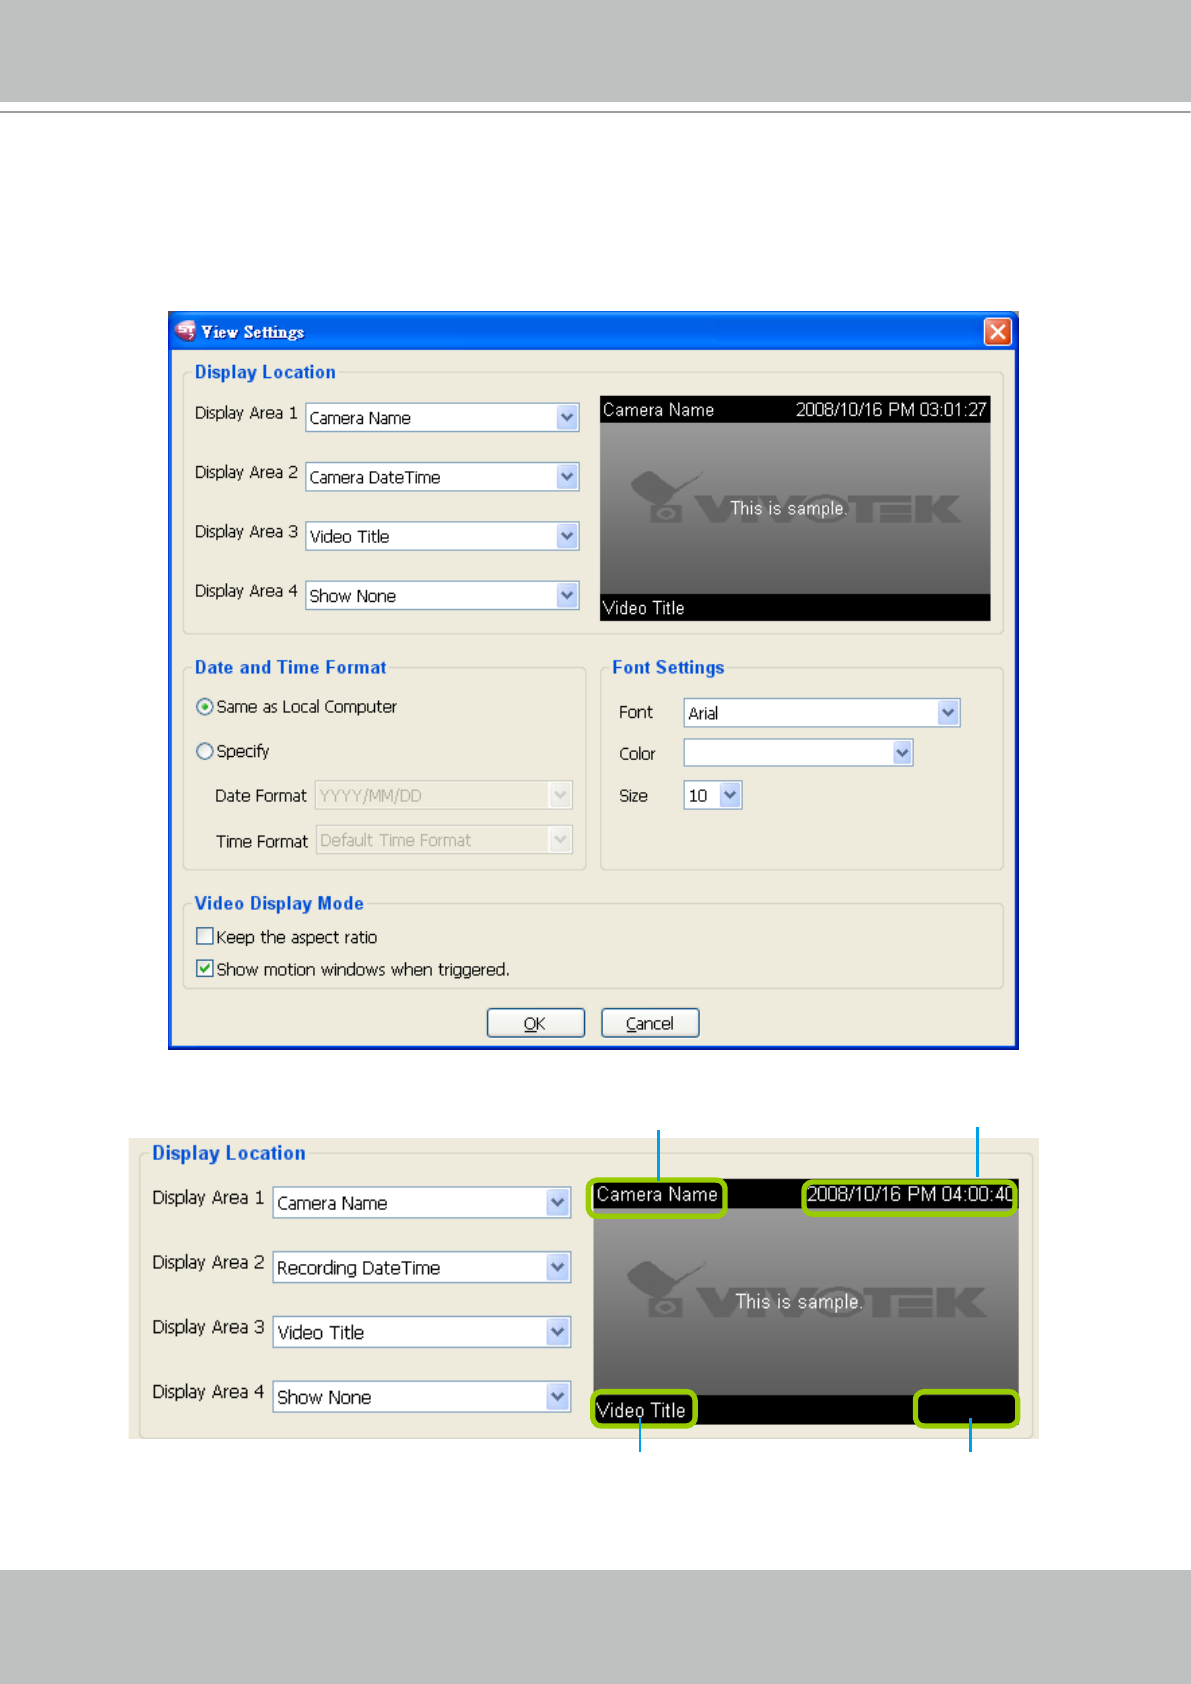Viewport: 1191px width, 1684px height.
Task: Click the '2008/10/16 PM 03:01:27' timestamp text
Action: pos(891,409)
